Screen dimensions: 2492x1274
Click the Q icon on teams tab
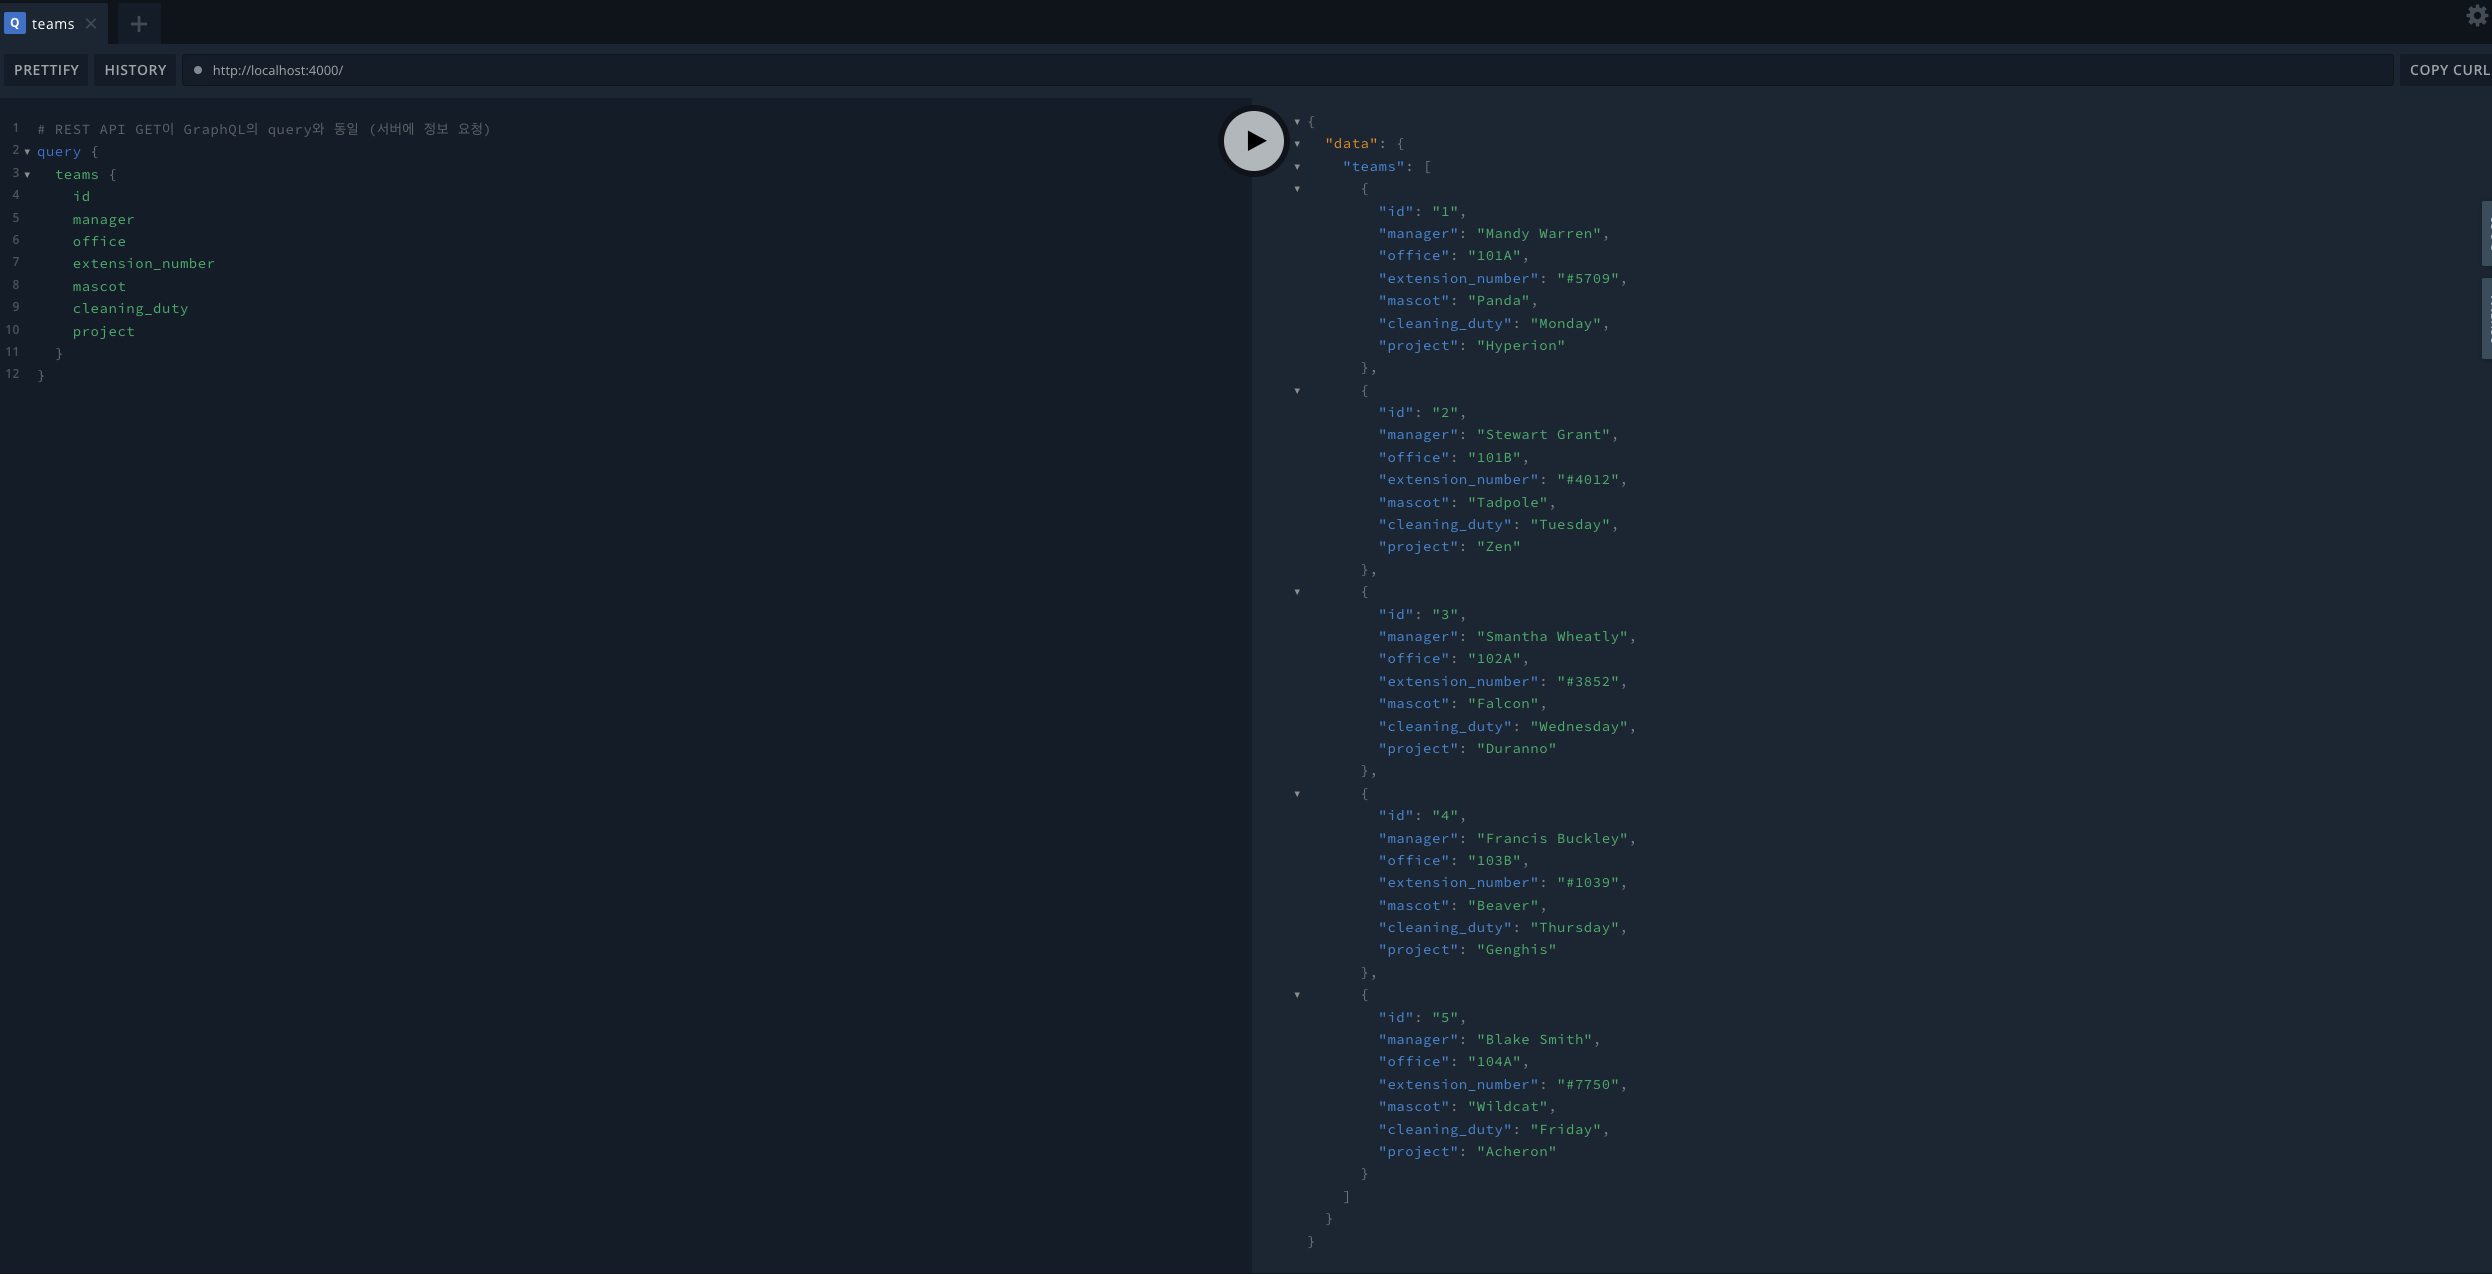point(15,23)
